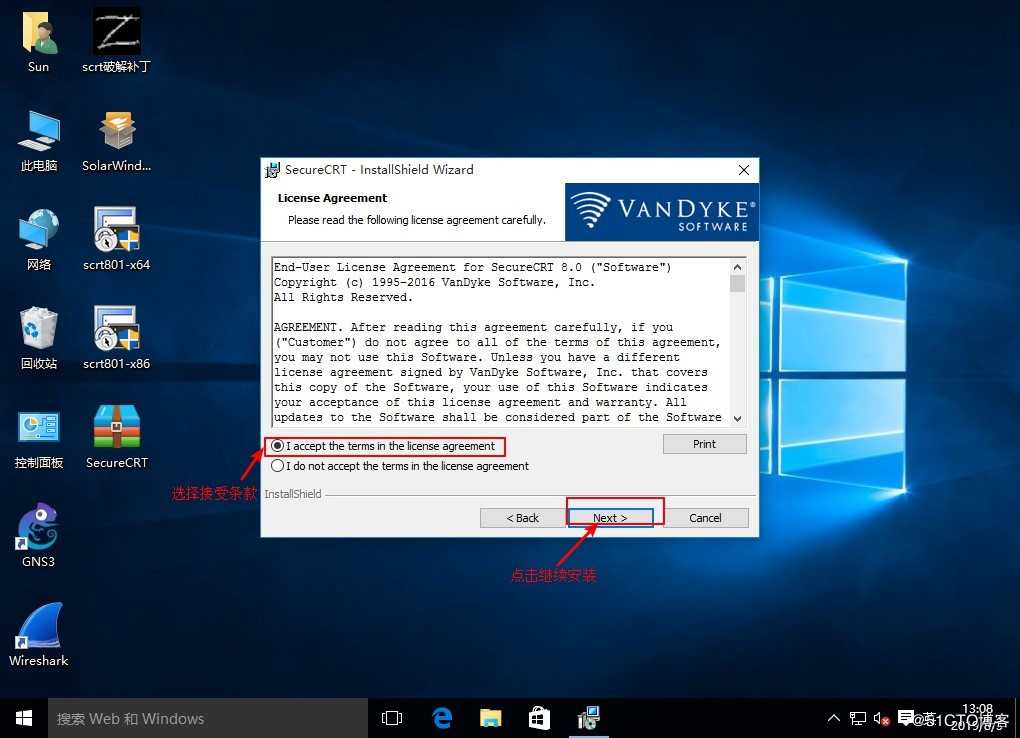The width and height of the screenshot is (1020, 738).
Task: Click the InstallShield title bar icon
Action: click(x=273, y=171)
